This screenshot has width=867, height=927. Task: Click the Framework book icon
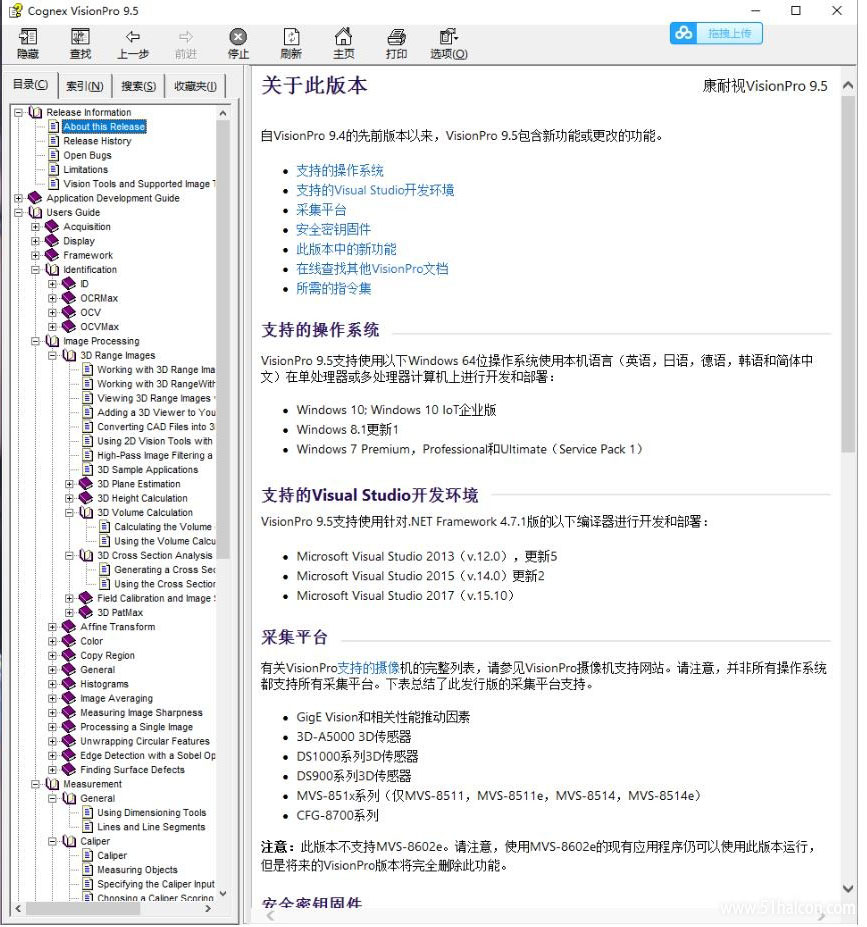pyautogui.click(x=52, y=255)
